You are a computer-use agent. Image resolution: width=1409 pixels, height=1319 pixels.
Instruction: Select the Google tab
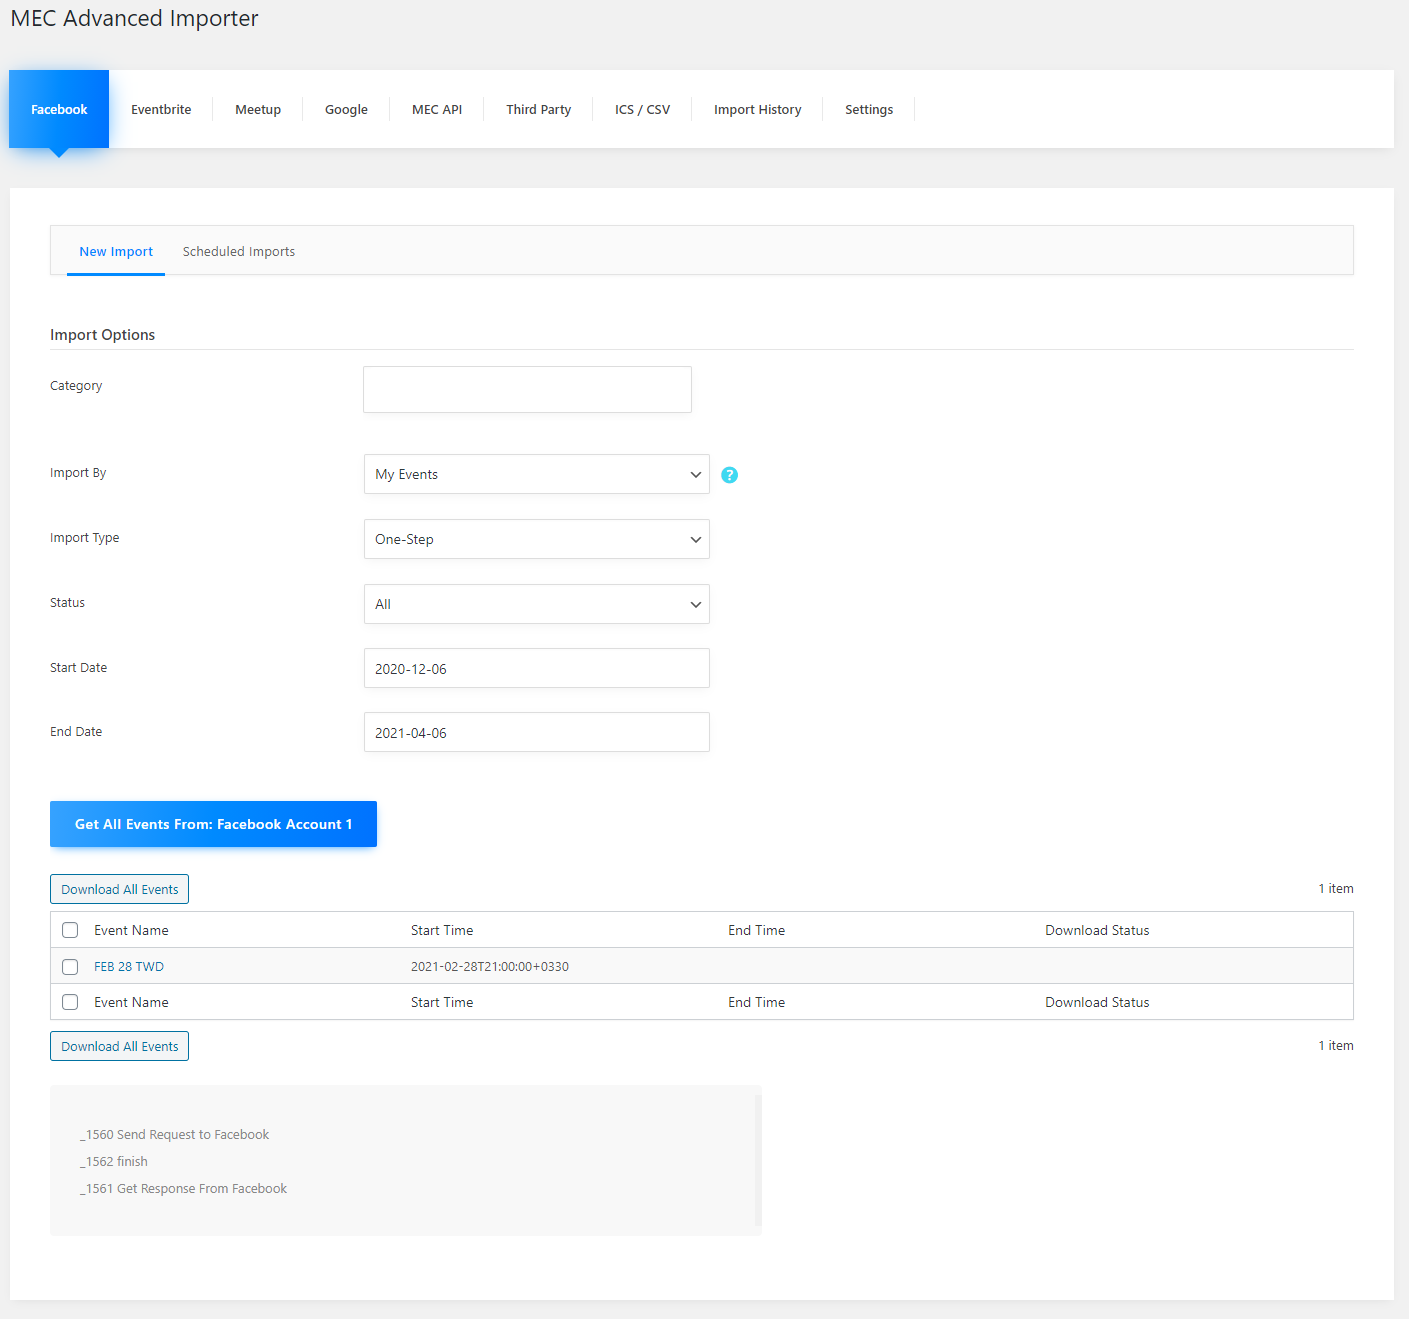(346, 110)
